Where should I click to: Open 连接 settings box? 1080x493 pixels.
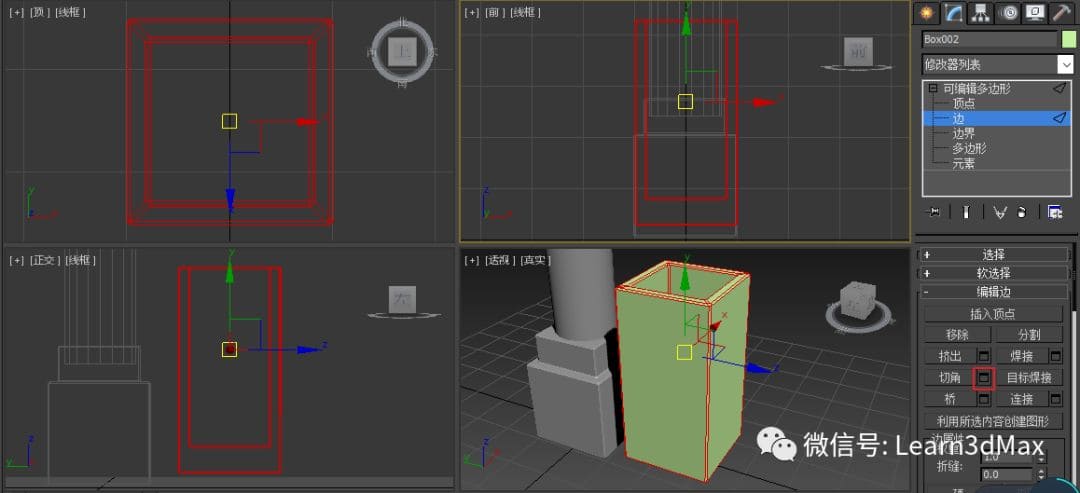click(x=1056, y=399)
